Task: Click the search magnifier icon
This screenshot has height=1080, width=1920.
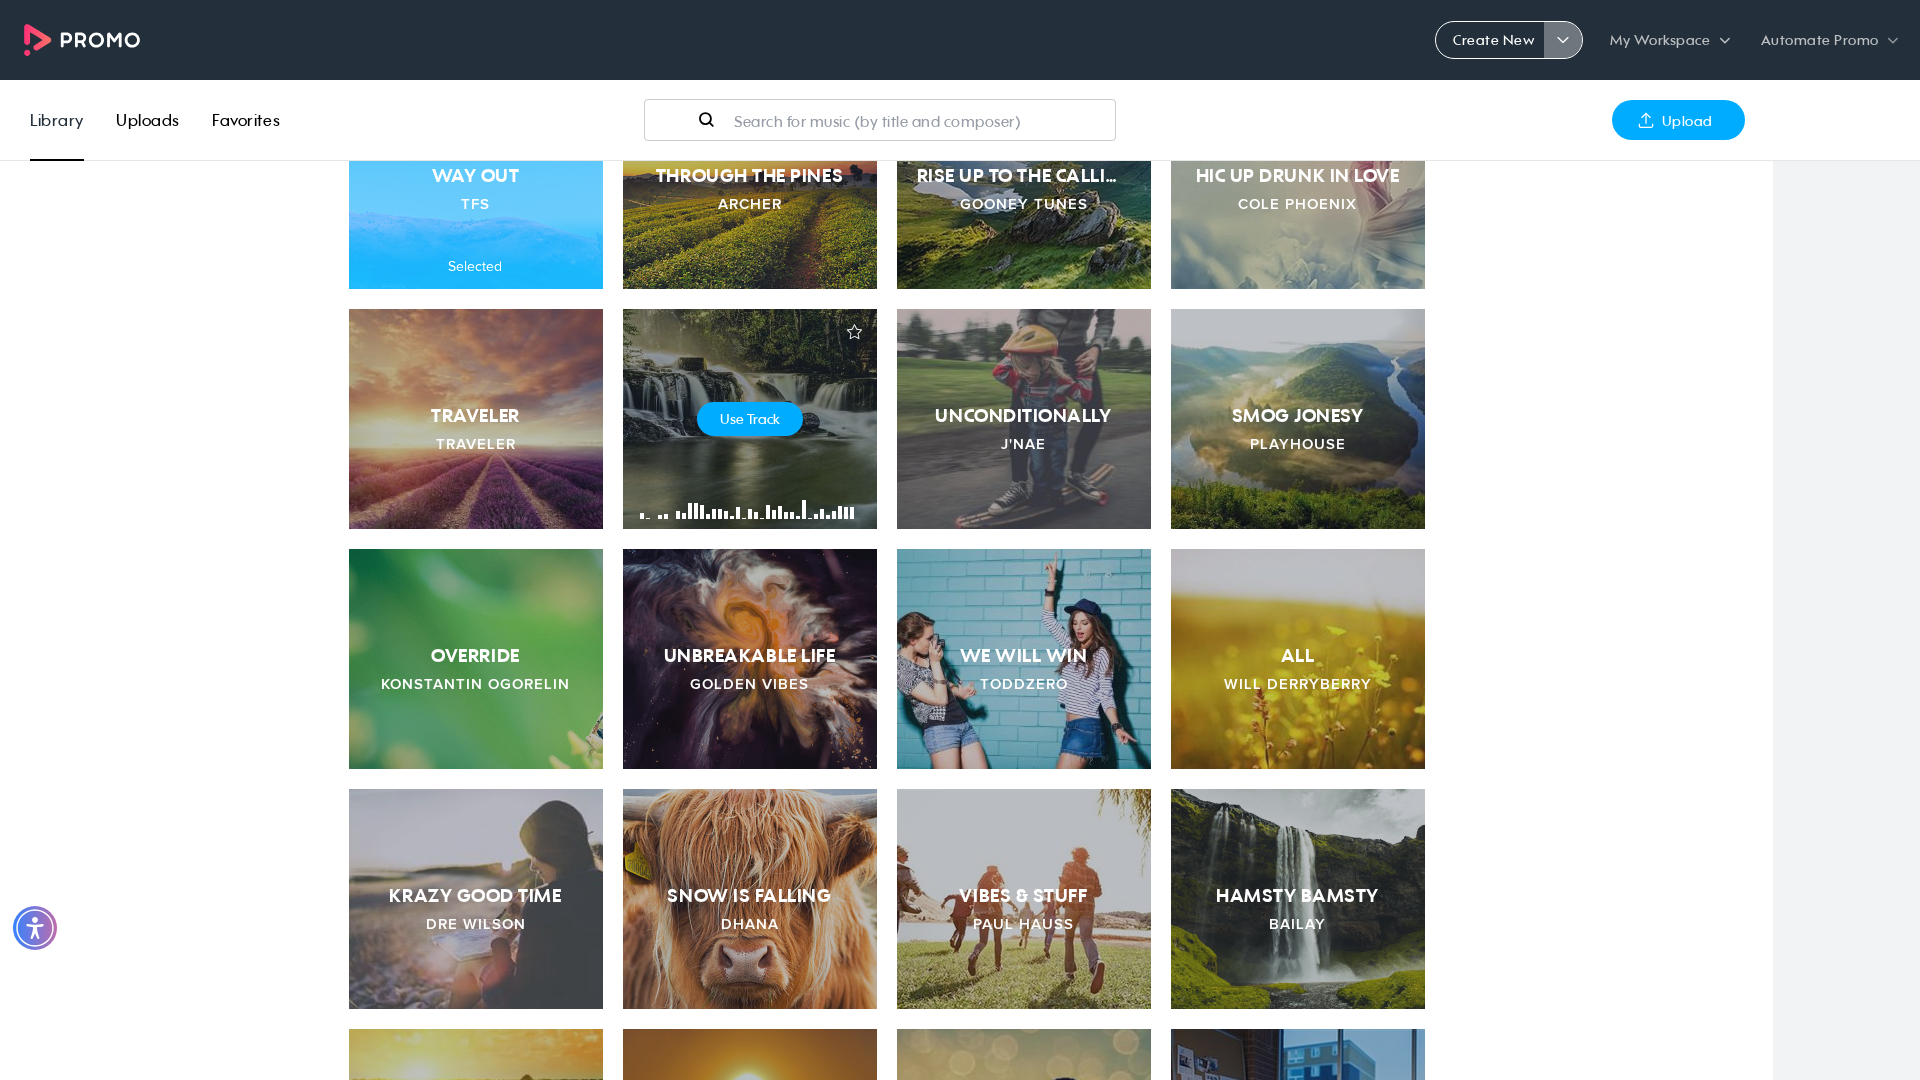Action: click(706, 120)
